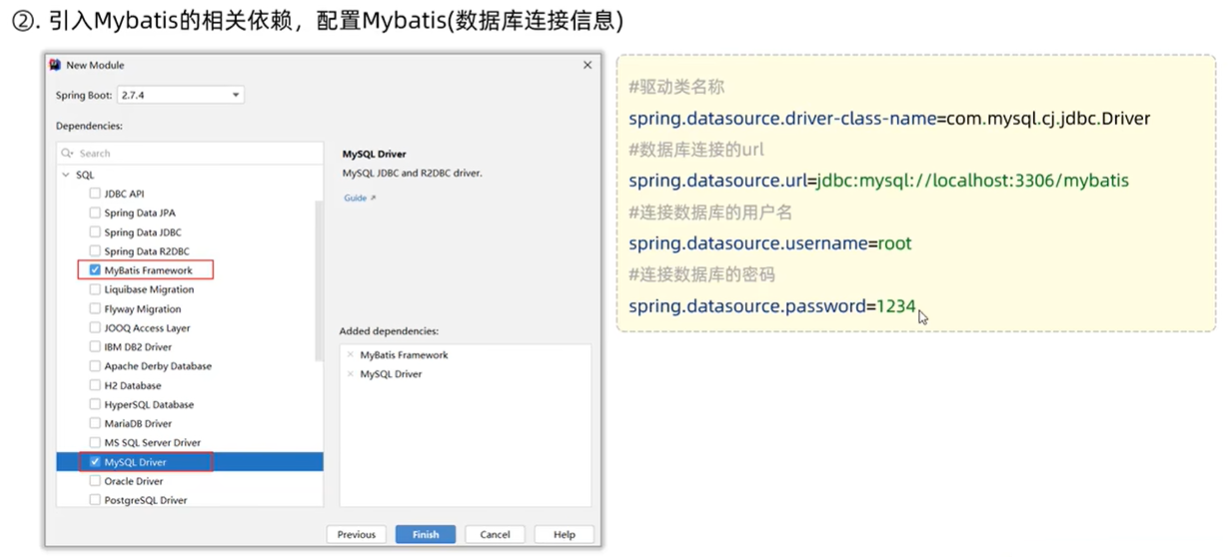Tick the H2 Database checkbox
Viewport: 1228px width, 557px height.
[x=95, y=385]
